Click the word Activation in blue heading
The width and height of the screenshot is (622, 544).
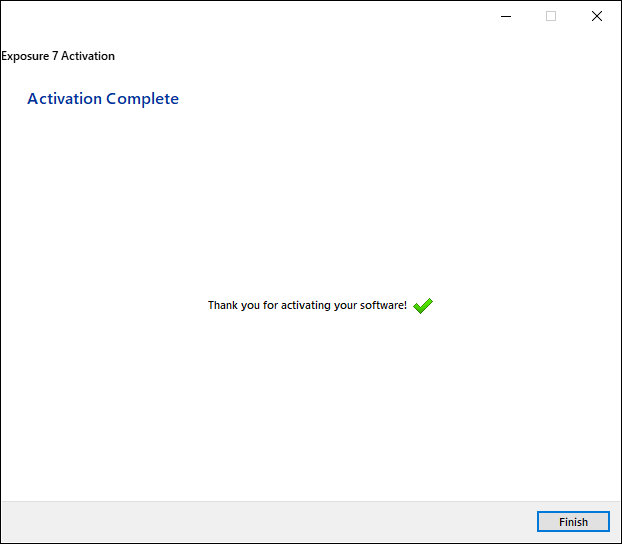(64, 99)
